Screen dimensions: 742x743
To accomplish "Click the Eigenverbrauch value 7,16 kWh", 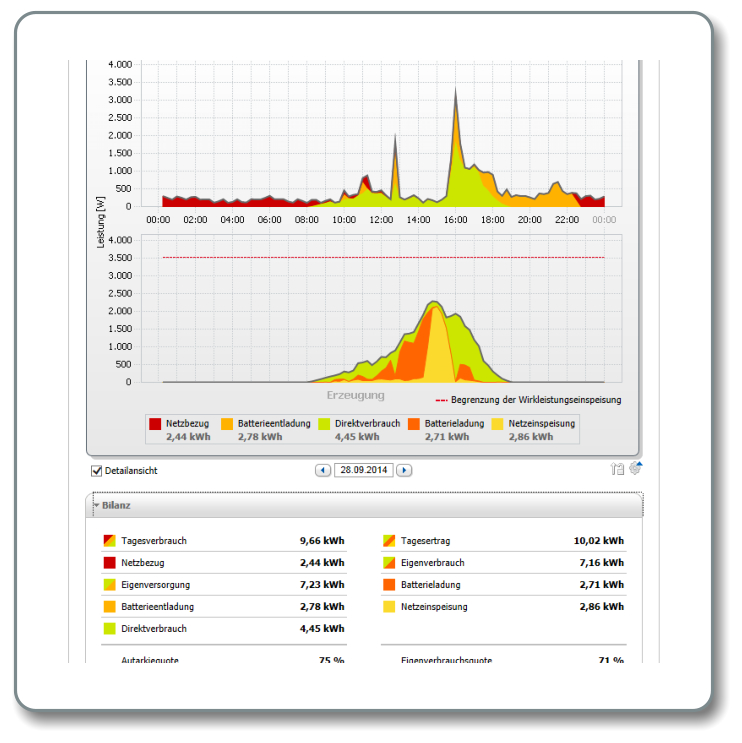I will 602,562.
